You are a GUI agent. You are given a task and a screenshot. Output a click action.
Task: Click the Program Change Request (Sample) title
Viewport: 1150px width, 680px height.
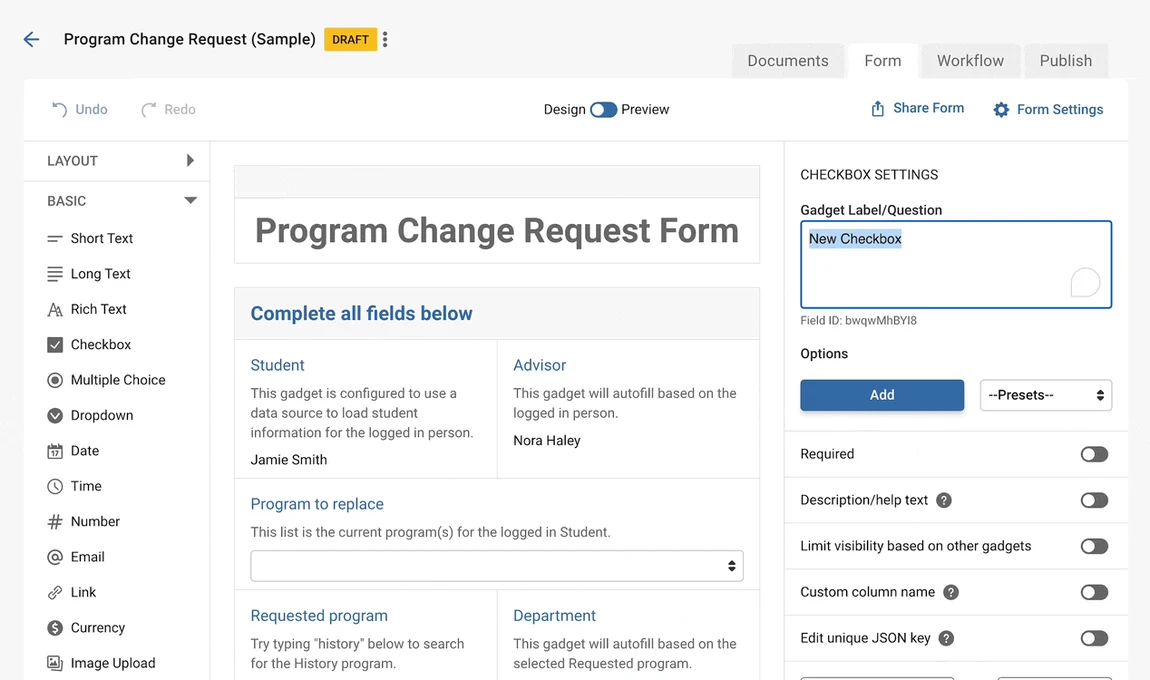[190, 39]
